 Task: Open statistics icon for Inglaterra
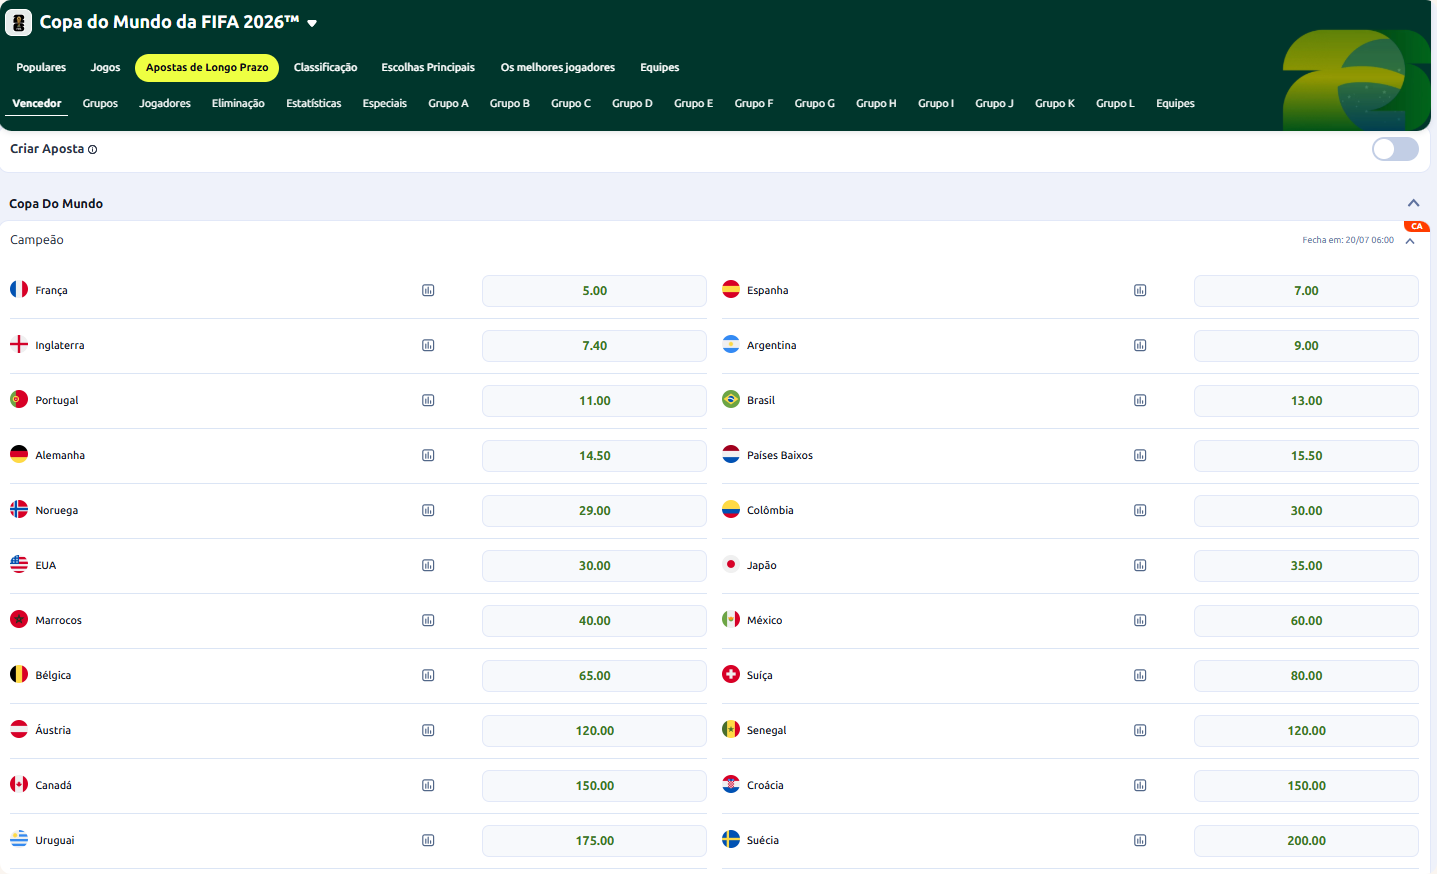(x=428, y=346)
